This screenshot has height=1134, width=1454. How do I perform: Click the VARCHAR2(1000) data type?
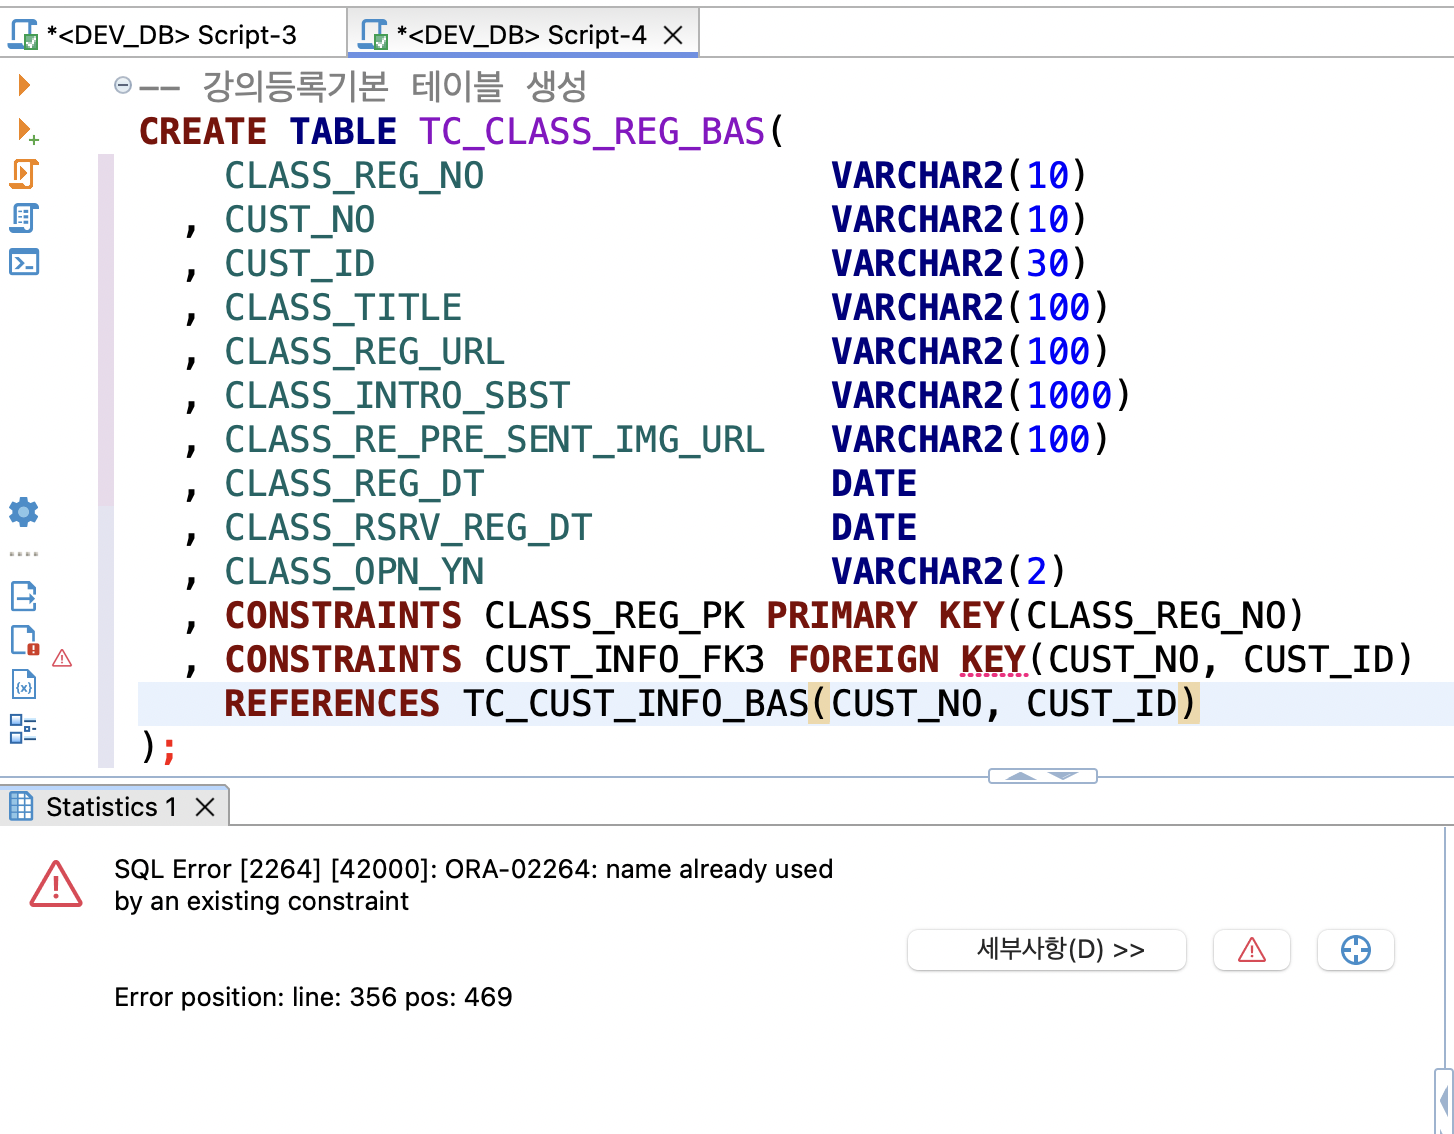pos(981,395)
